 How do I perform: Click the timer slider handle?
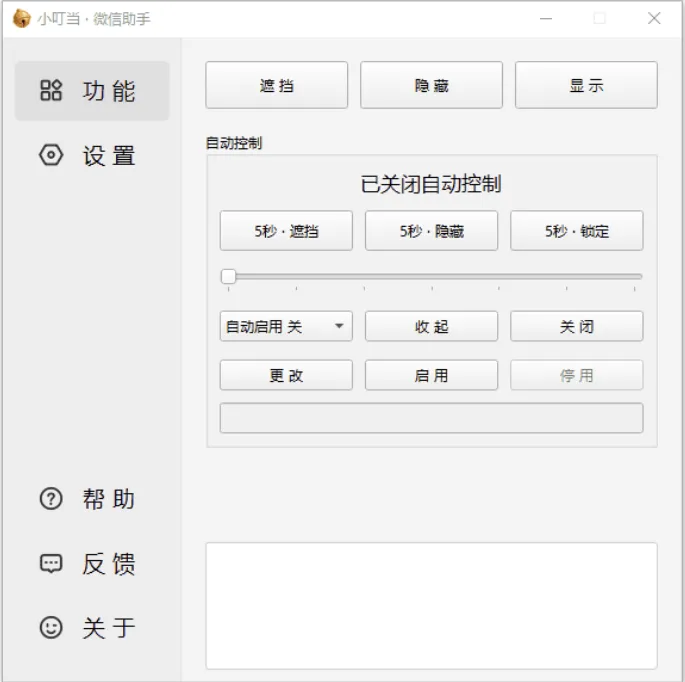coord(228,276)
